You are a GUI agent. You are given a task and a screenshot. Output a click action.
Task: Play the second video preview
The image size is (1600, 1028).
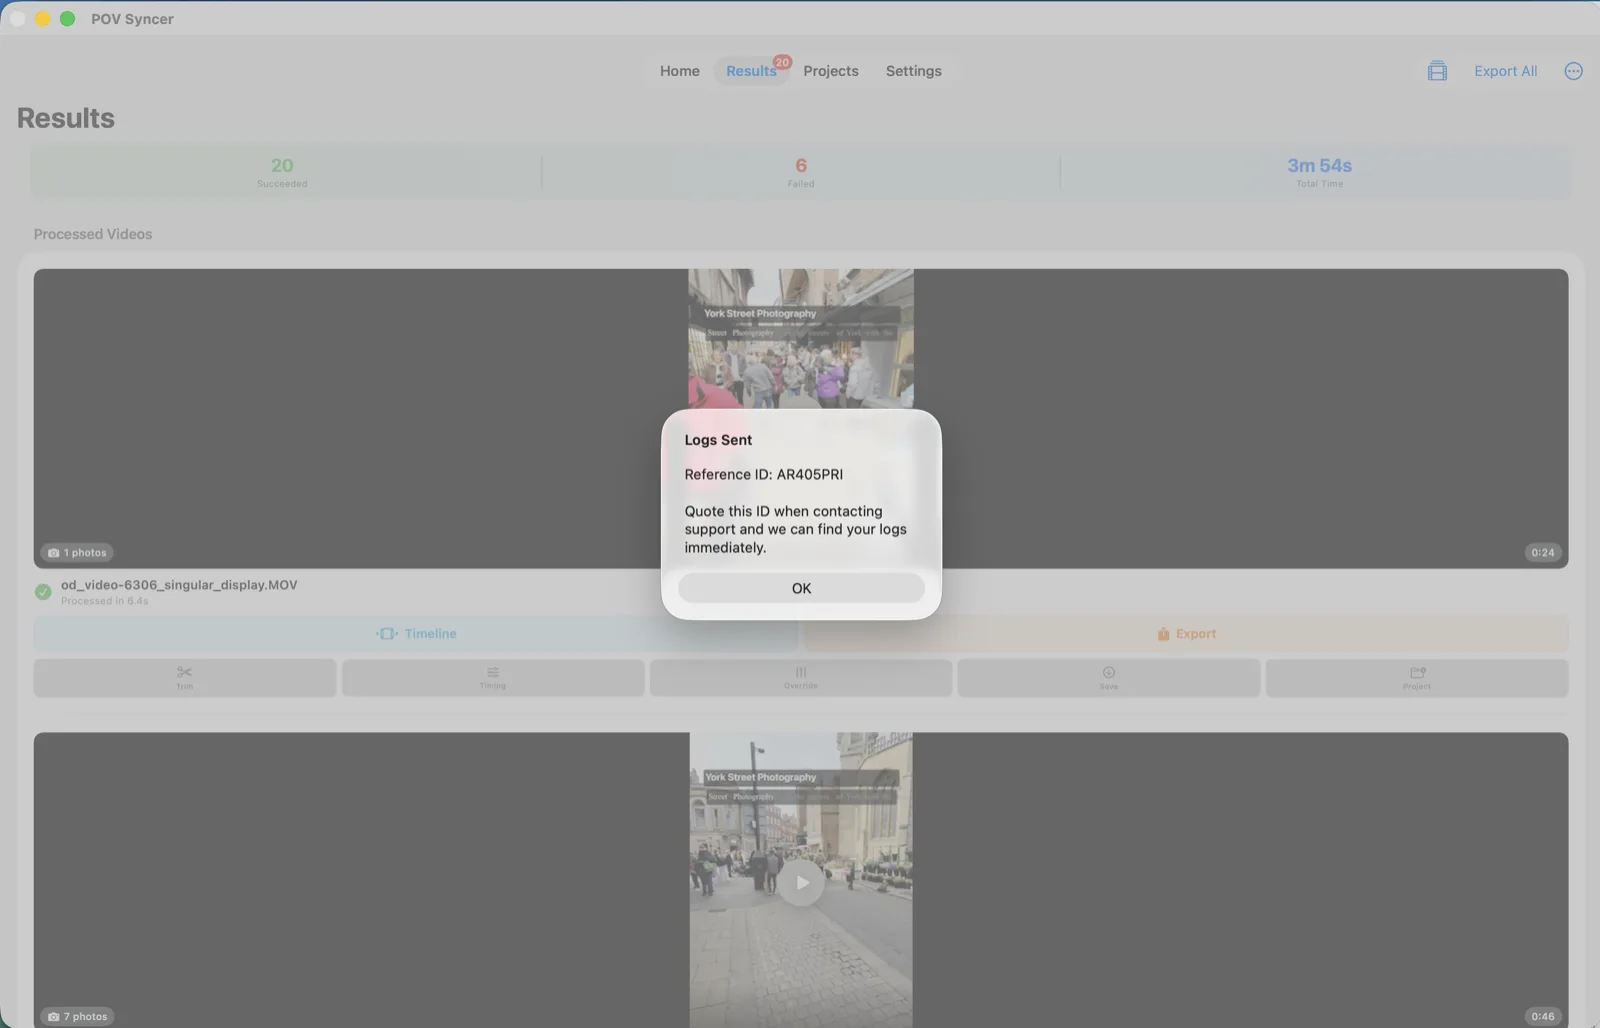(x=802, y=883)
